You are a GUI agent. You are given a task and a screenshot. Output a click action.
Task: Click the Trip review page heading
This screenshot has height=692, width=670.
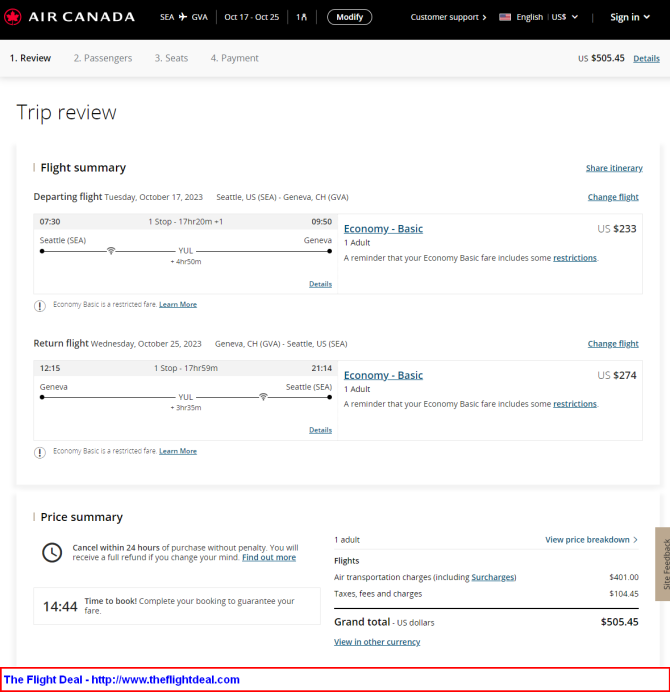[67, 113]
